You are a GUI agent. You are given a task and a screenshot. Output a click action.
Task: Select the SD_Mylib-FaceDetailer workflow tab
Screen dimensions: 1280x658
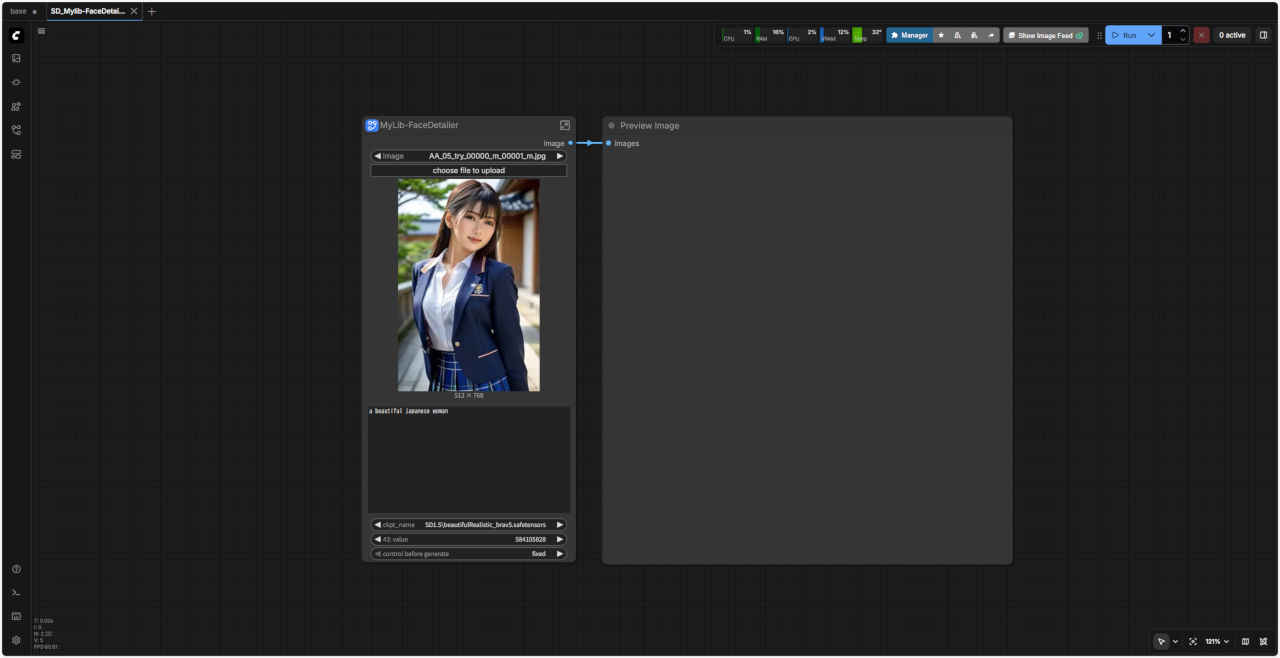coord(88,11)
